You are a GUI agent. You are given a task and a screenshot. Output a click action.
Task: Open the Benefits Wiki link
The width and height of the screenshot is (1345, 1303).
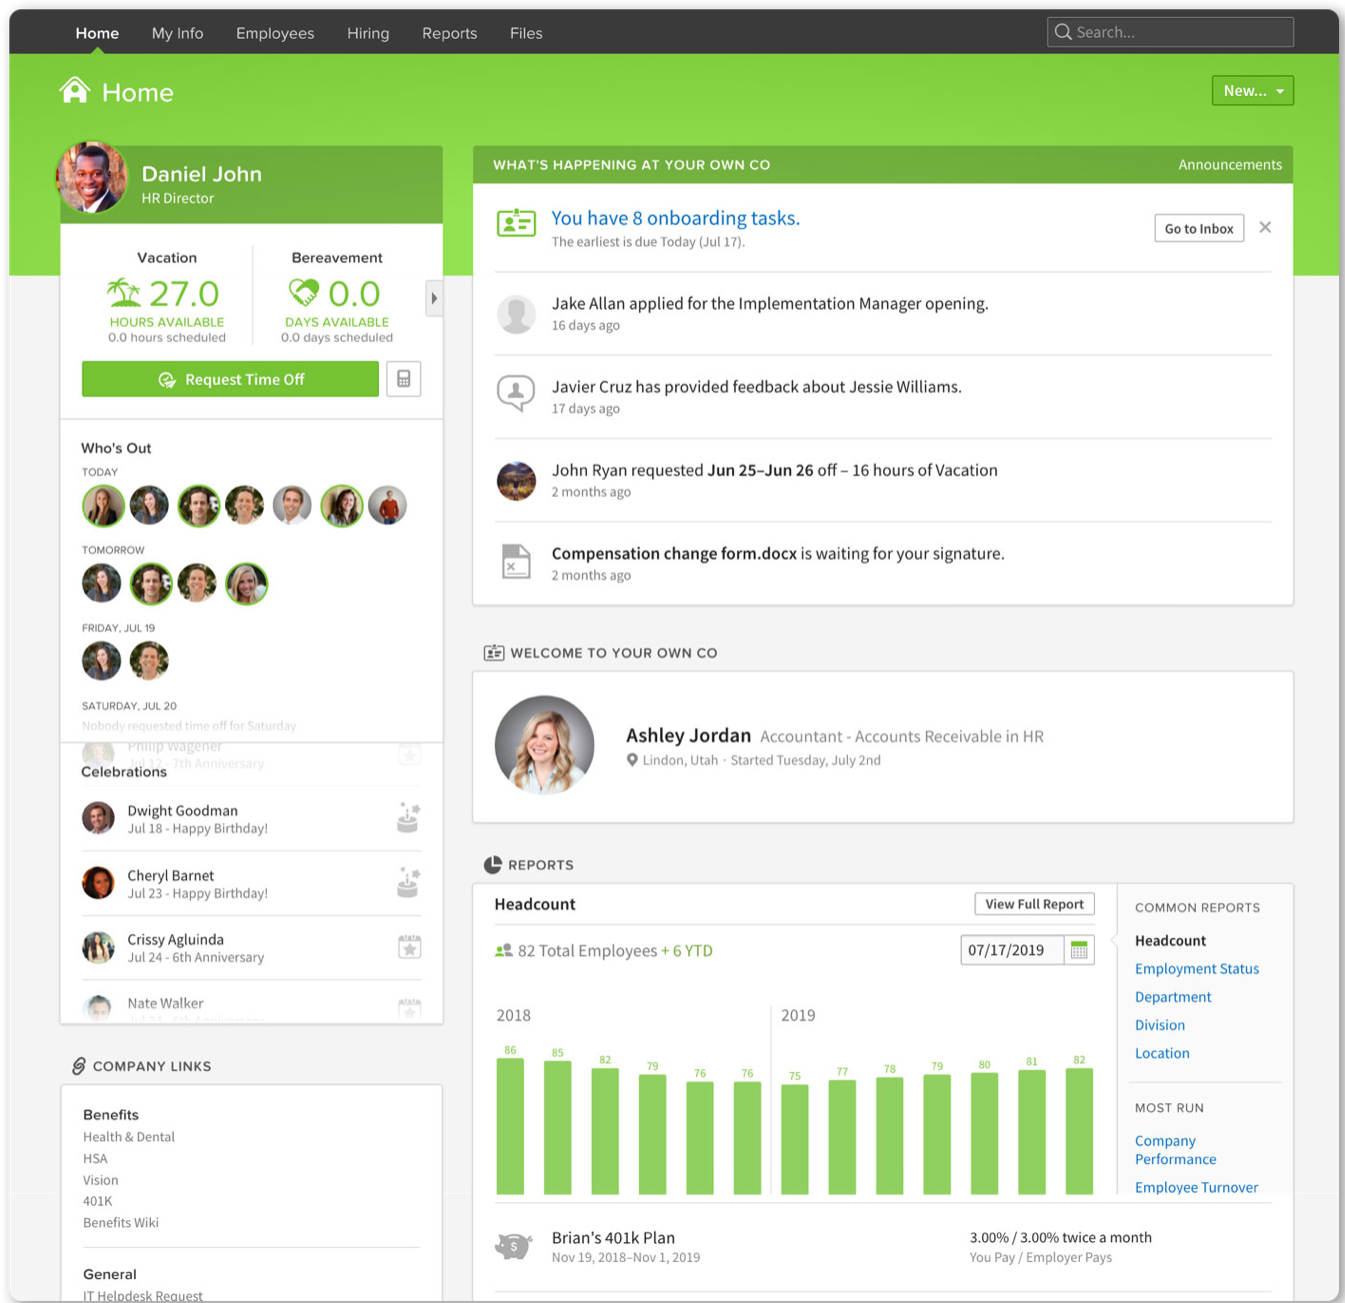(x=121, y=1223)
